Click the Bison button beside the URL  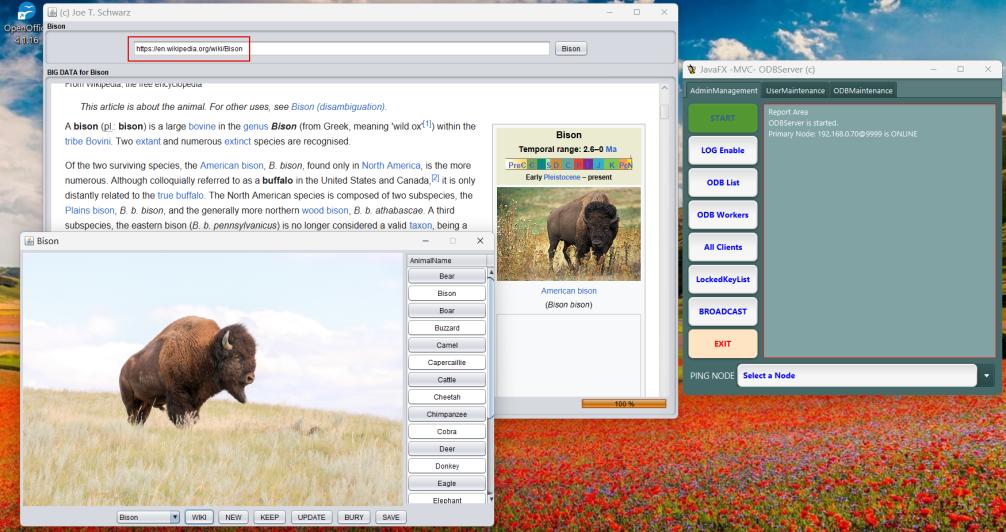click(x=571, y=48)
